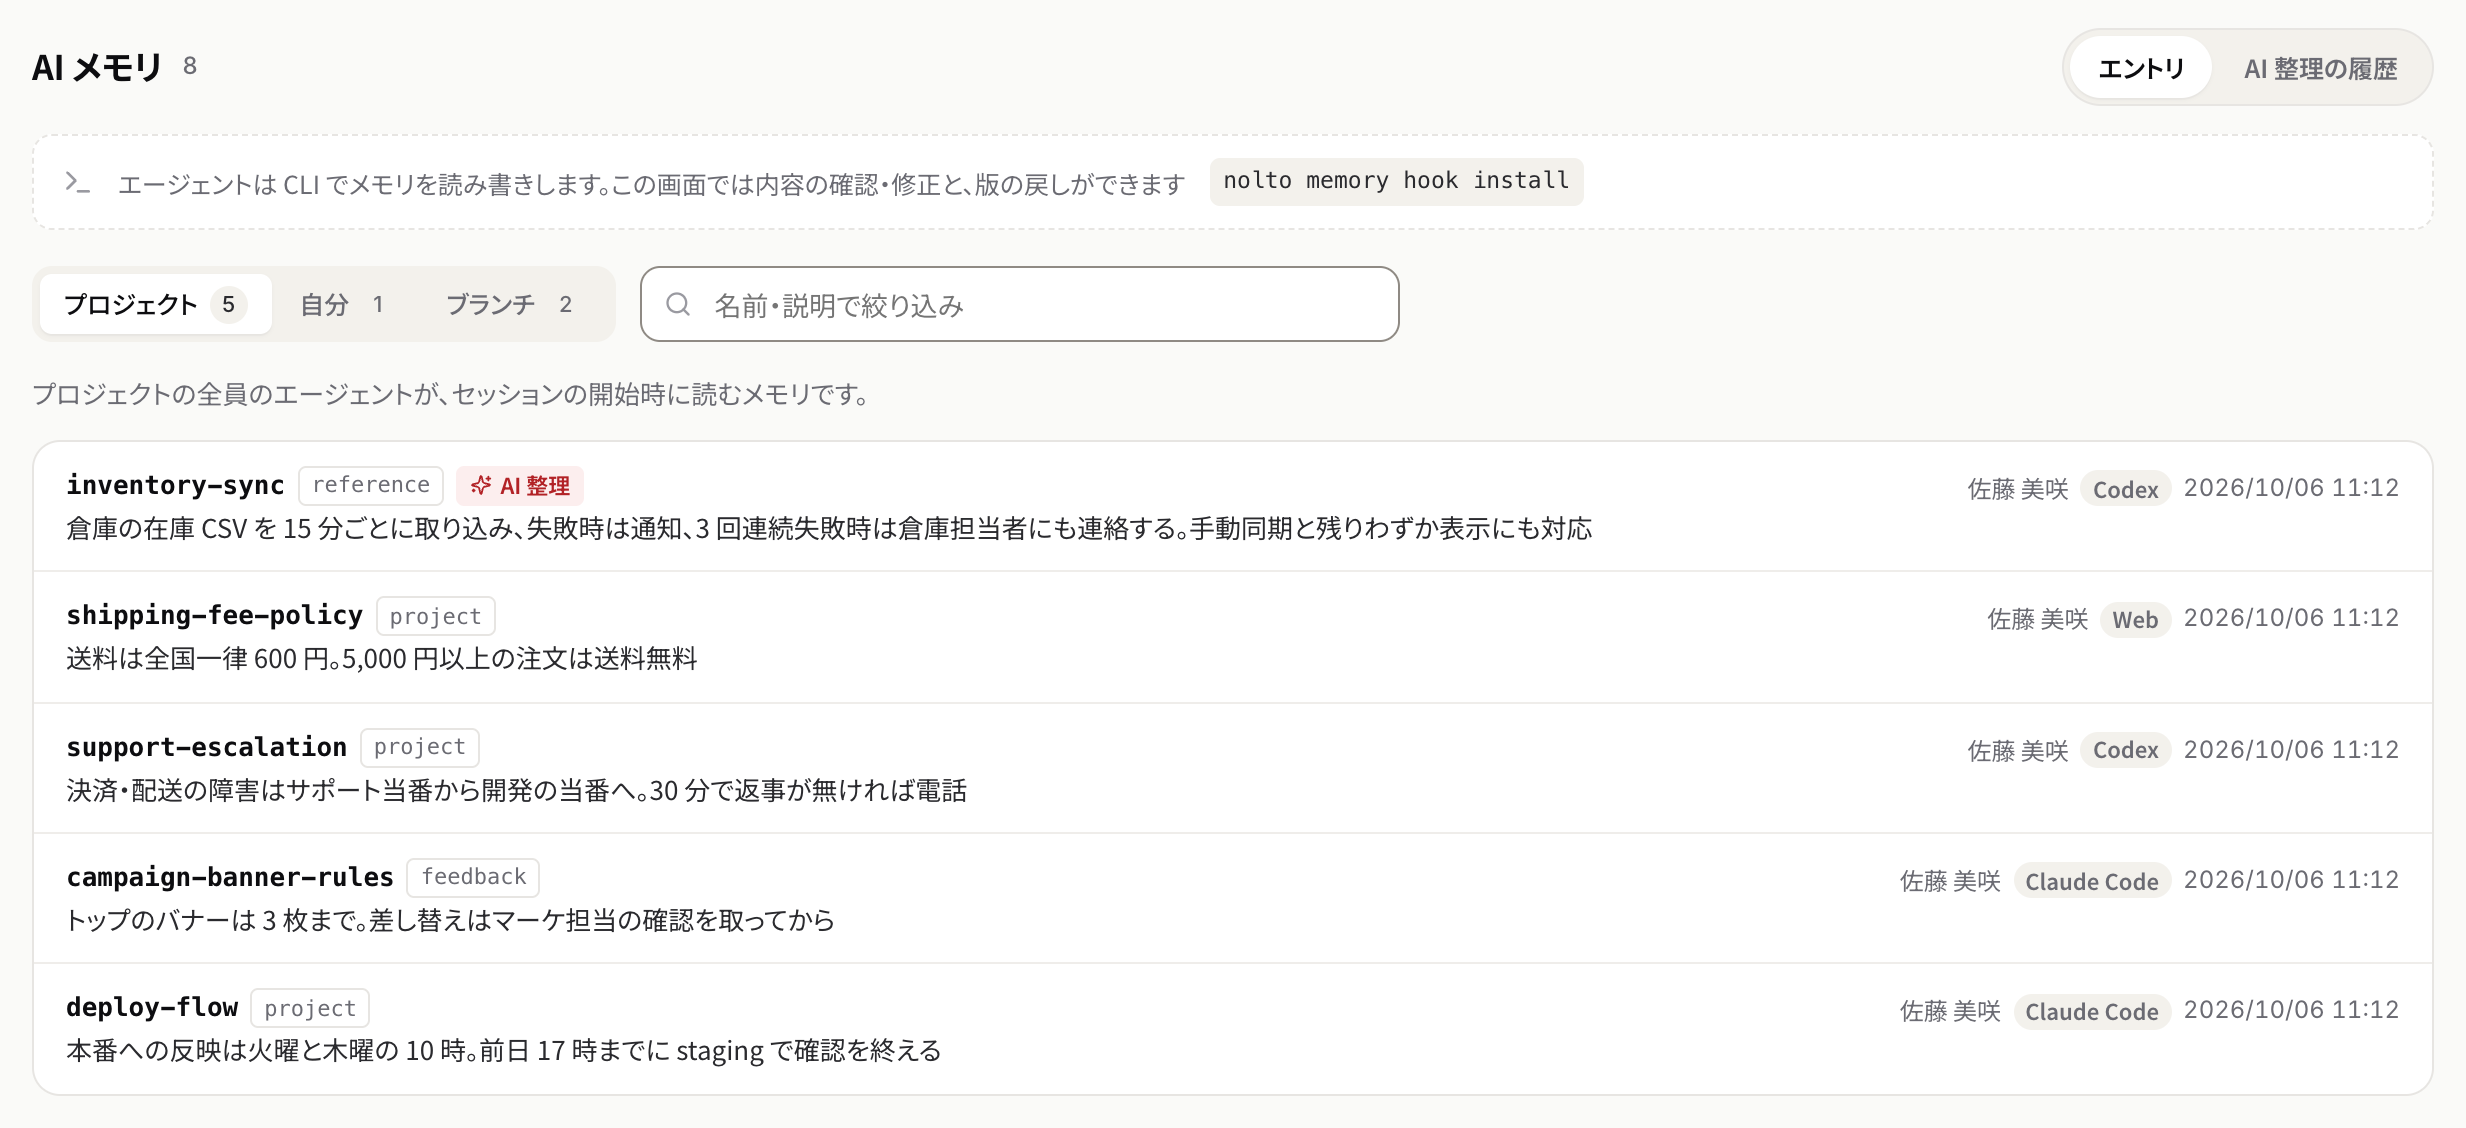The width and height of the screenshot is (2466, 1128).
Task: Open the AI 整理の履歴 tab
Action: (2320, 68)
